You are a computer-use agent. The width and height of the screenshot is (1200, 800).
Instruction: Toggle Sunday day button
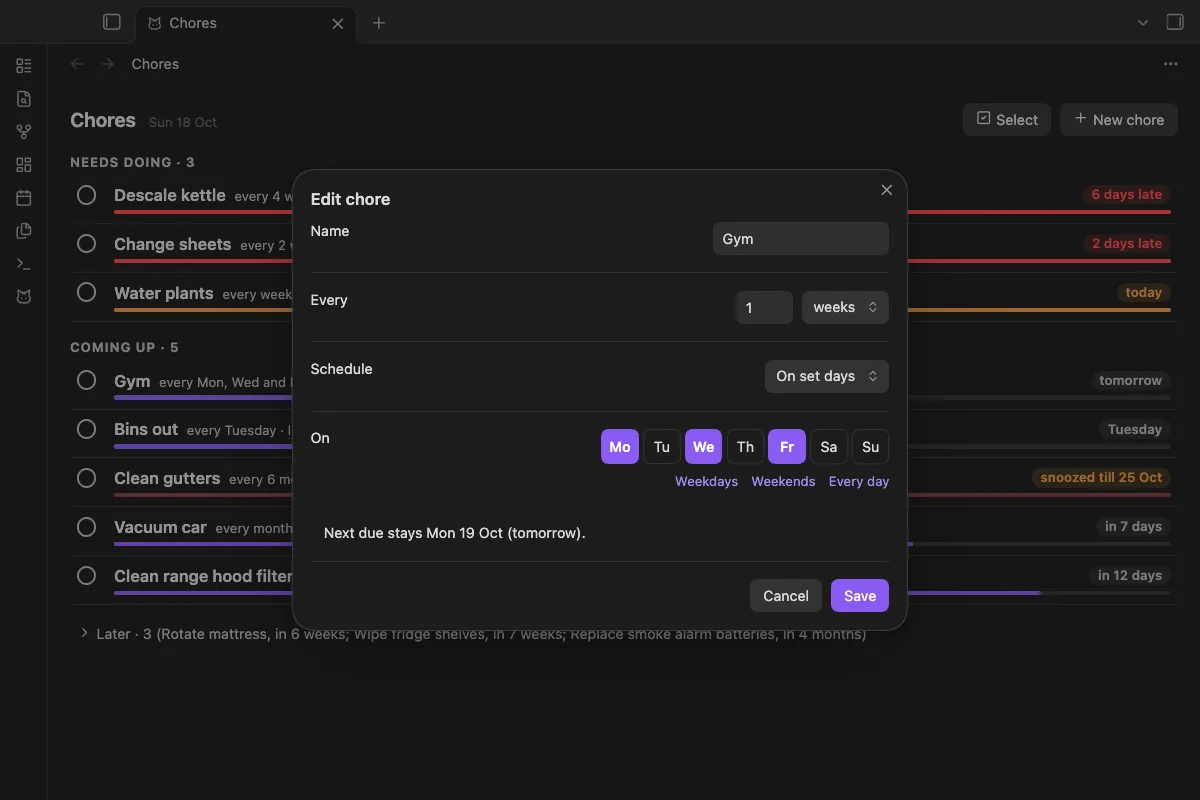[870, 447]
